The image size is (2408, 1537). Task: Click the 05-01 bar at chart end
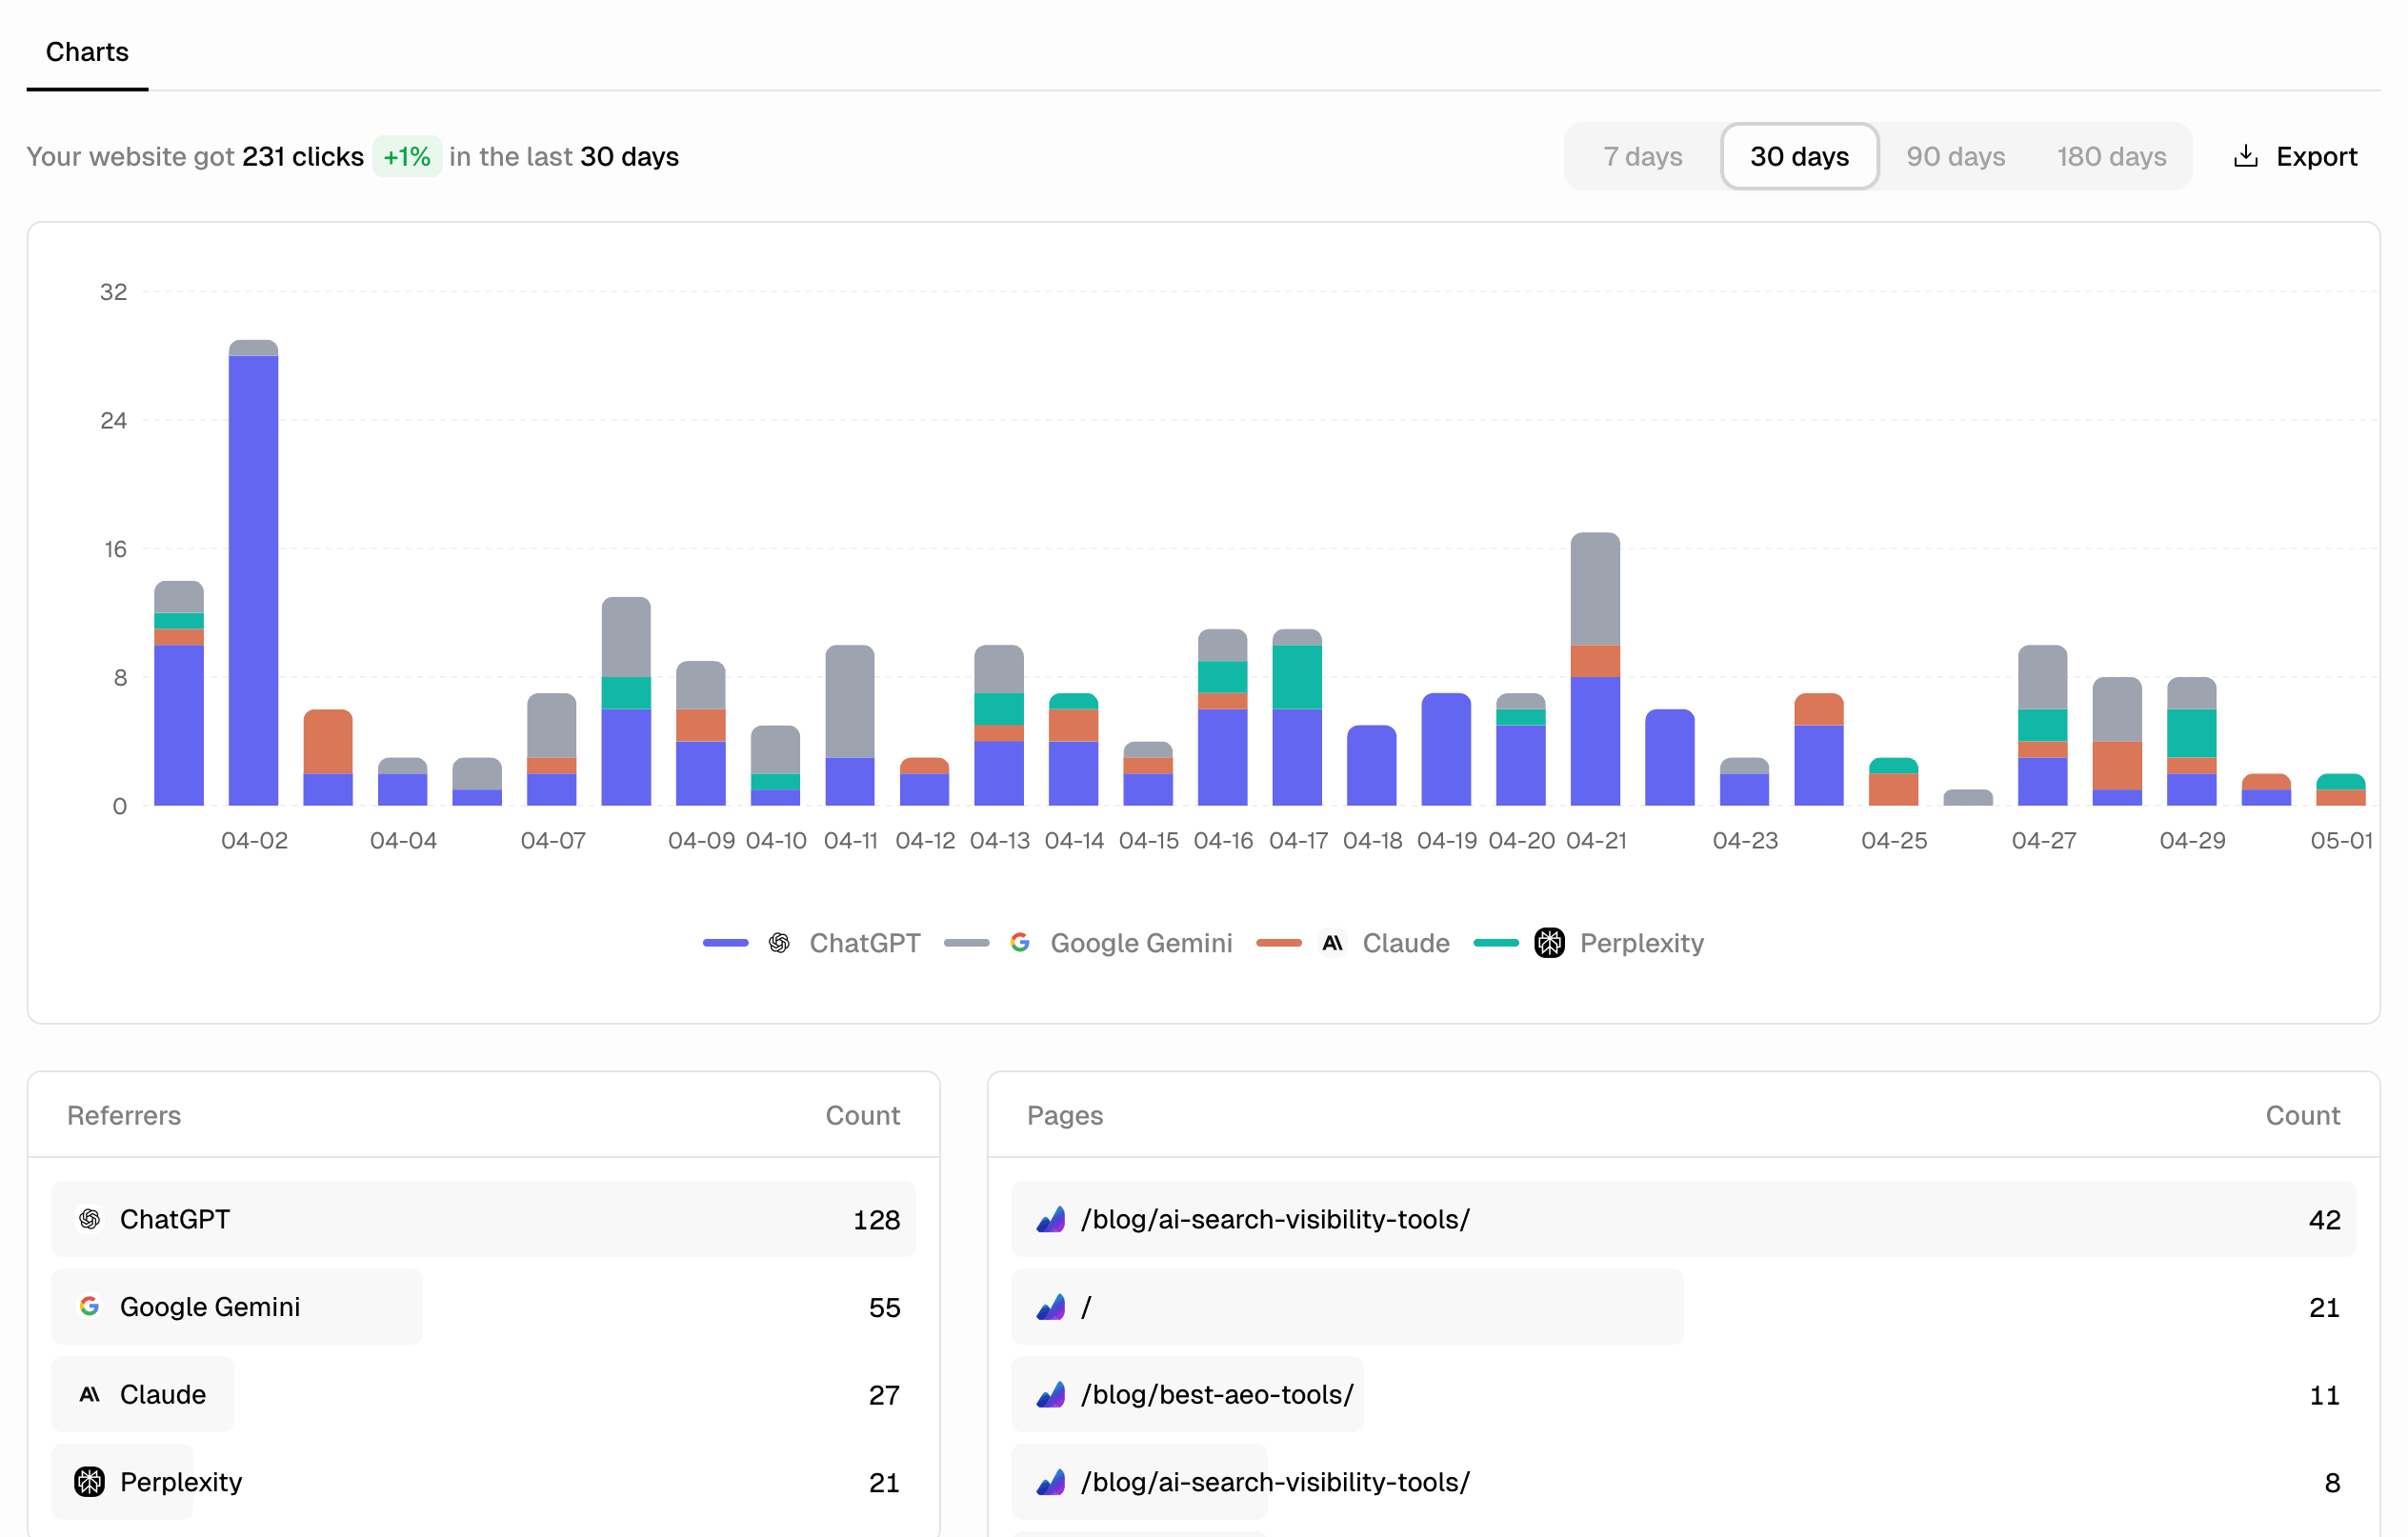[x=2341, y=790]
